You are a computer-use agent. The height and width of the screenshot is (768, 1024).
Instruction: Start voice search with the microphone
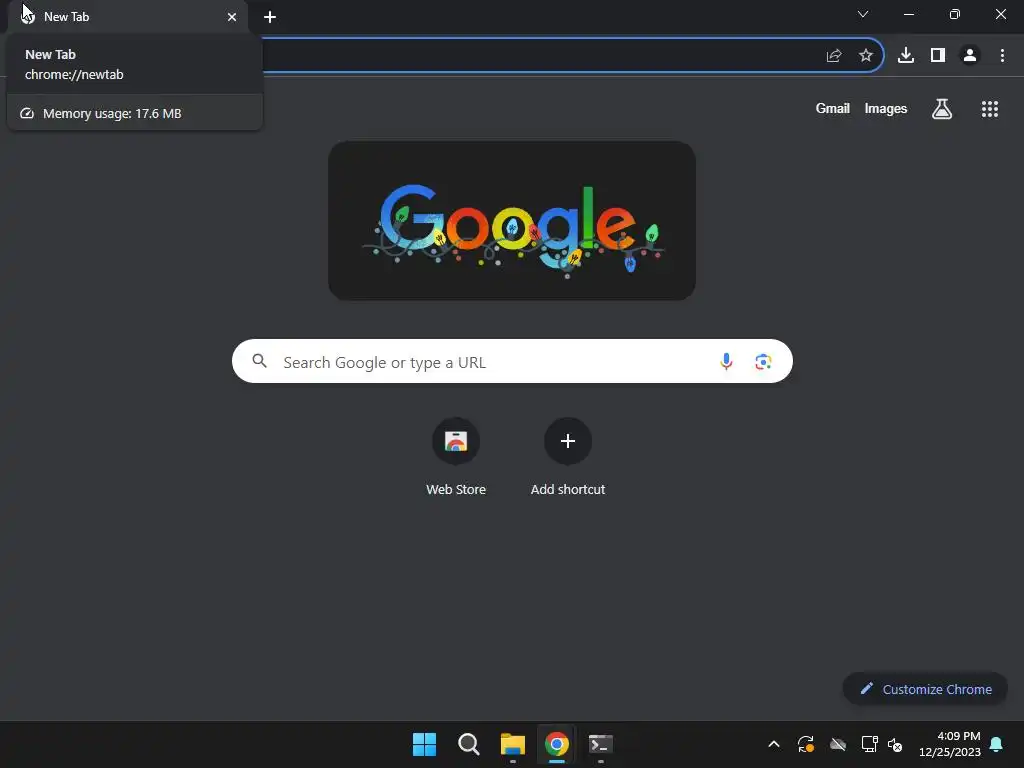tap(726, 361)
